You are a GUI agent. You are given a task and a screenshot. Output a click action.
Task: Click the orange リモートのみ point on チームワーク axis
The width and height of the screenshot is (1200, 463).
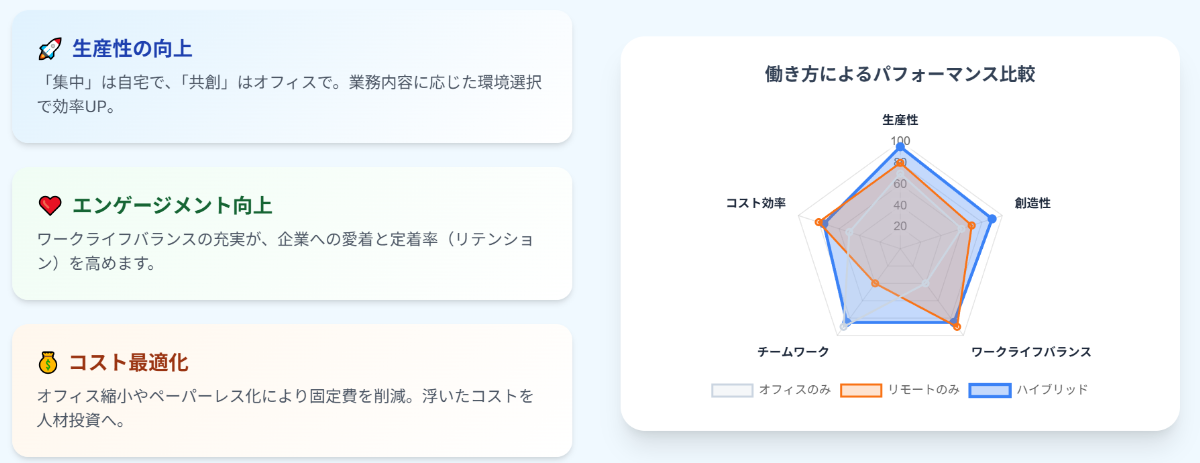click(875, 284)
